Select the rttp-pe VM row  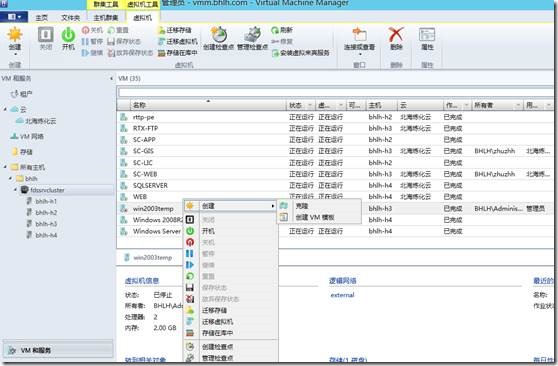[335, 117]
